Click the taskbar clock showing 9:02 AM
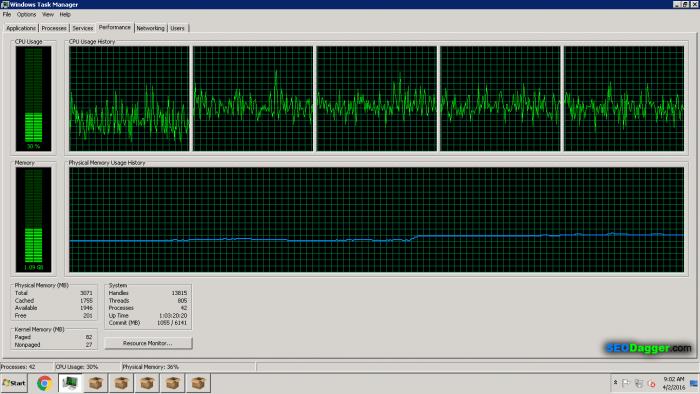Viewport: 700px width, 394px height. [674, 383]
